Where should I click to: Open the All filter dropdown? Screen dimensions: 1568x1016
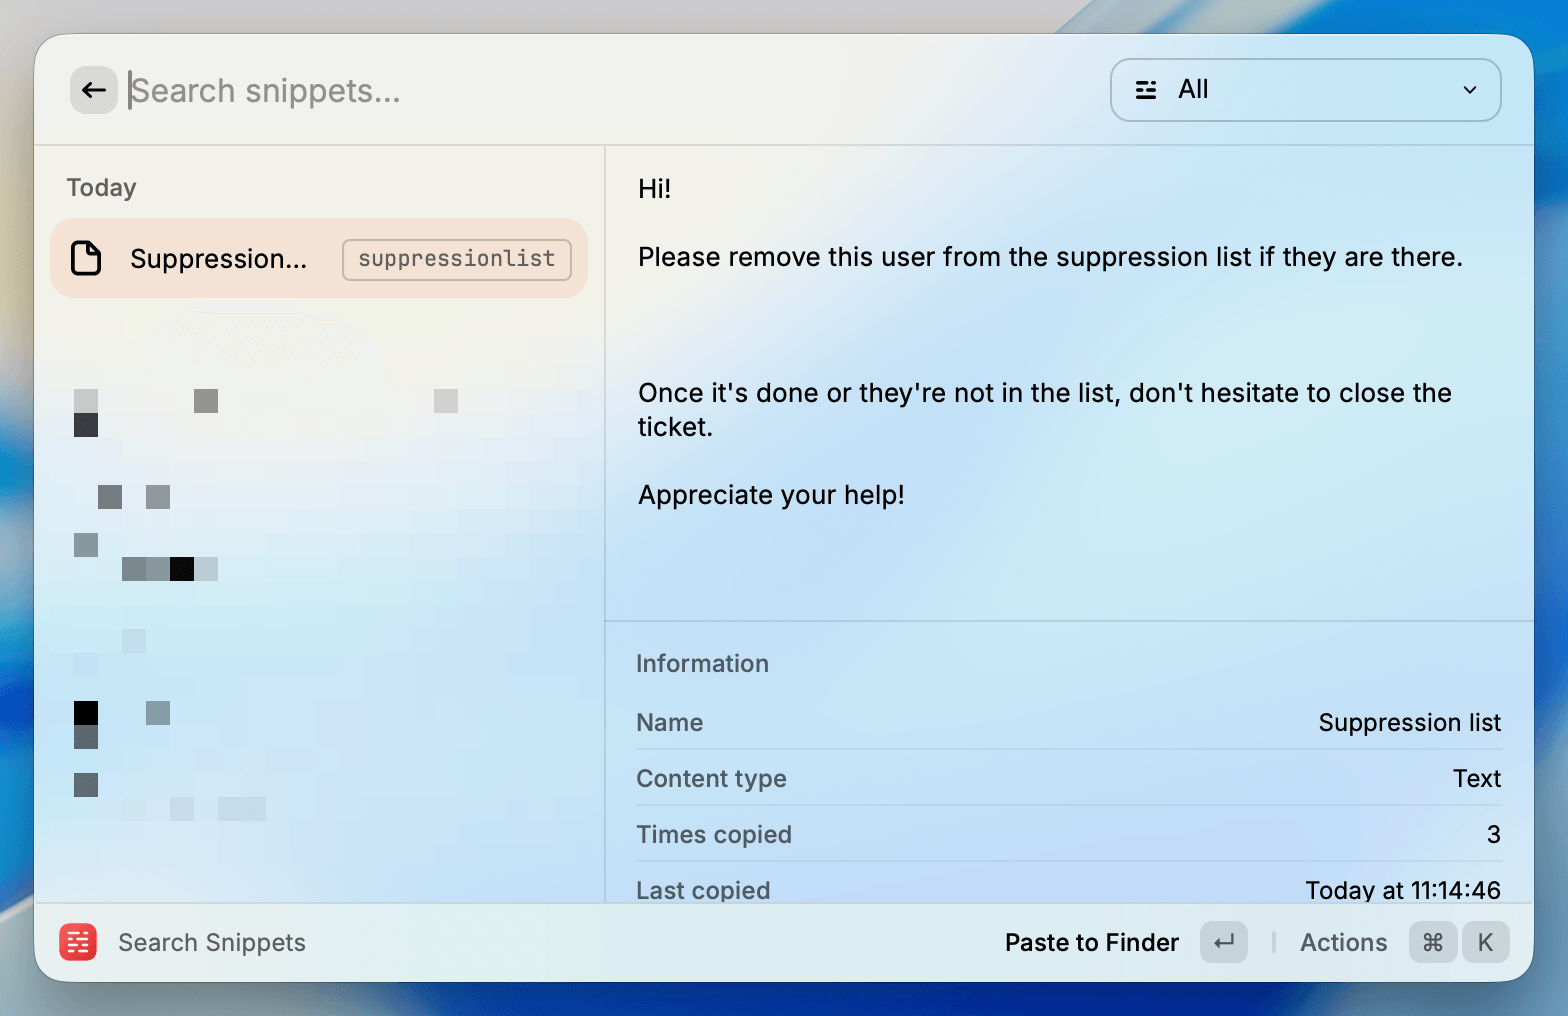(1304, 90)
